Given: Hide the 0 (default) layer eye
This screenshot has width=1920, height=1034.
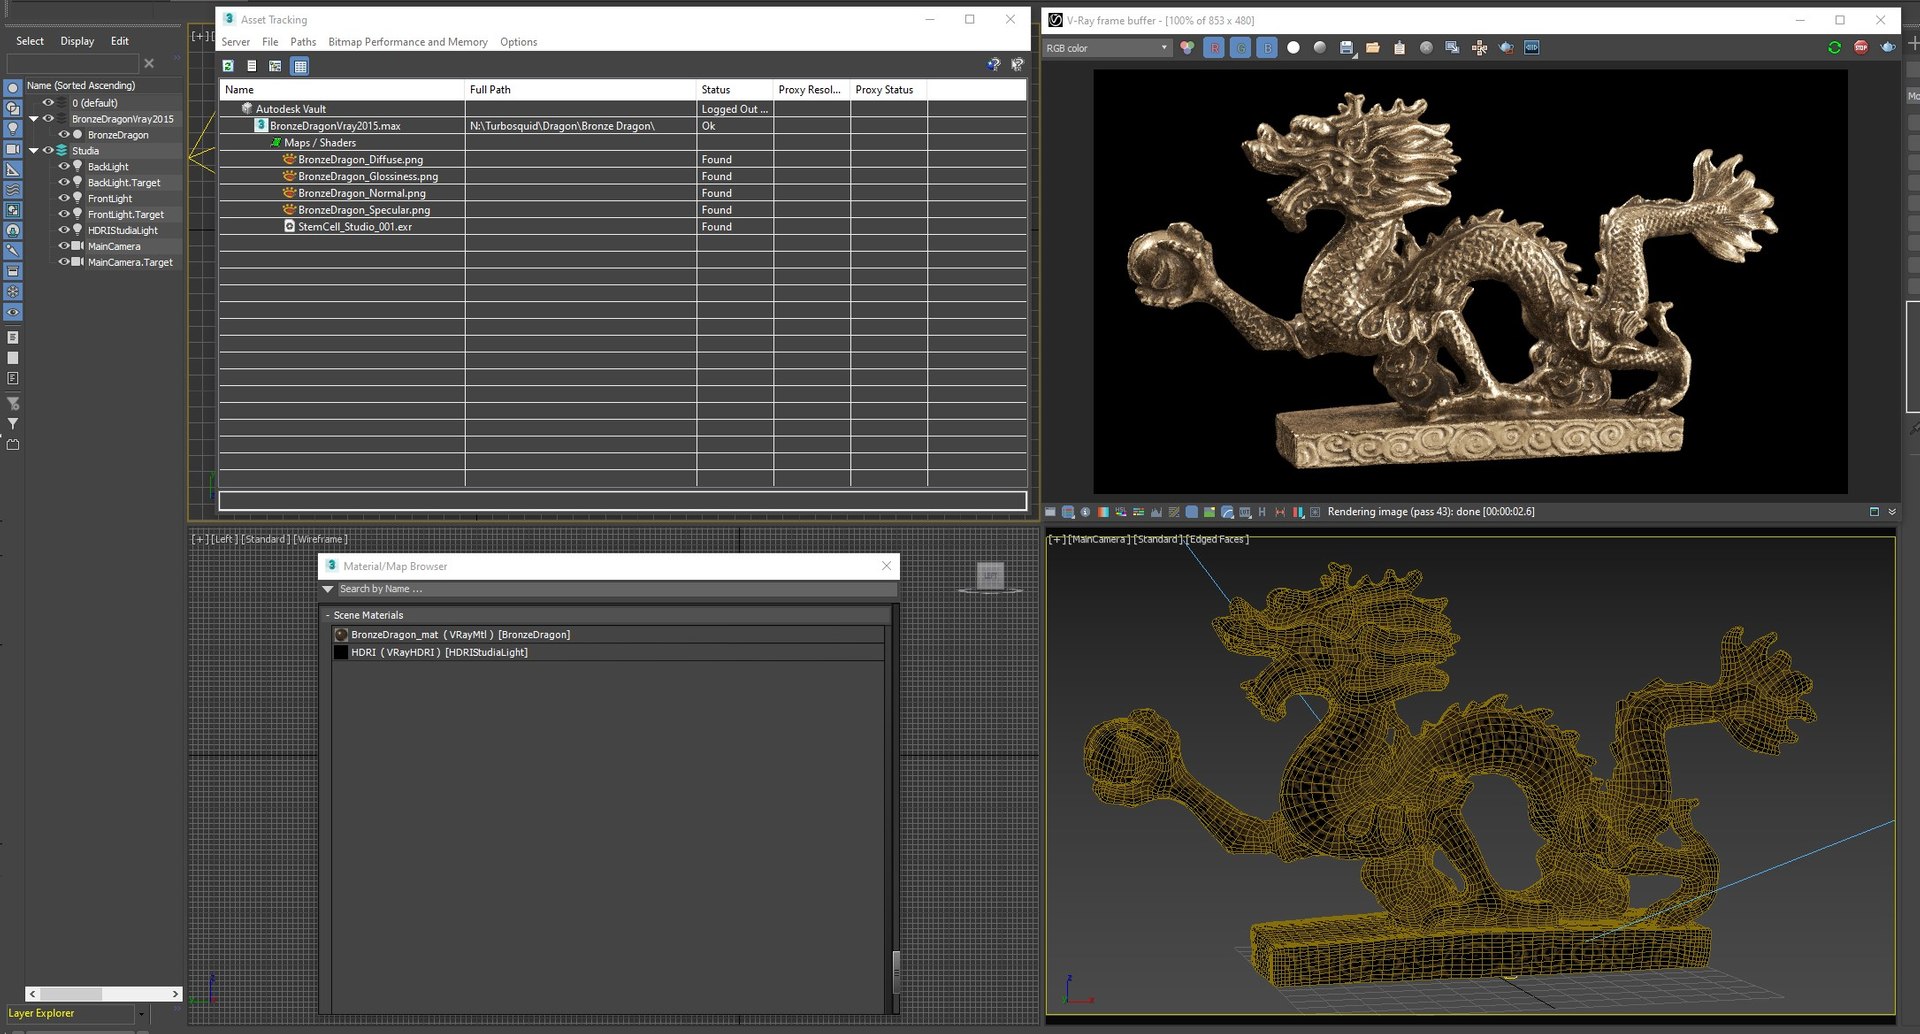Looking at the screenshot, I should [48, 102].
